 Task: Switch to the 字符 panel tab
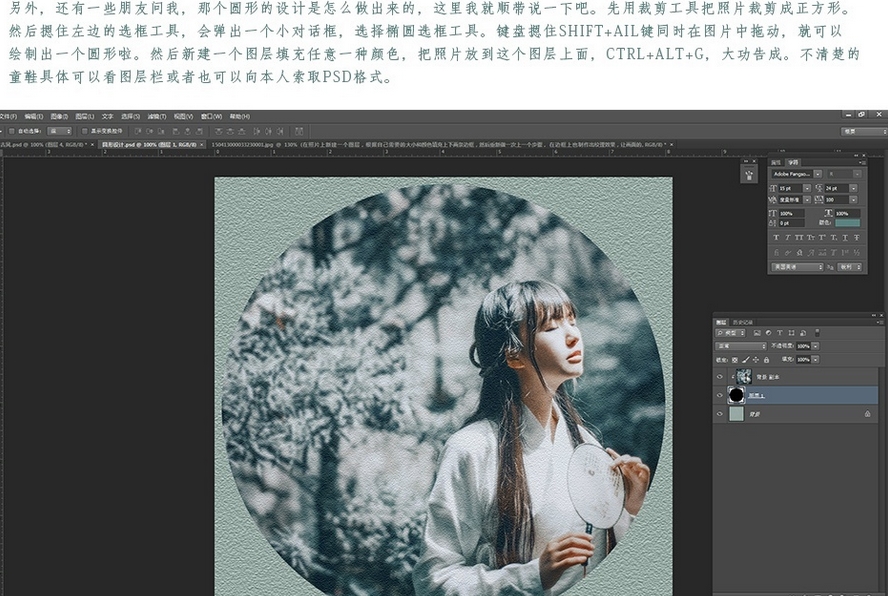tap(793, 163)
